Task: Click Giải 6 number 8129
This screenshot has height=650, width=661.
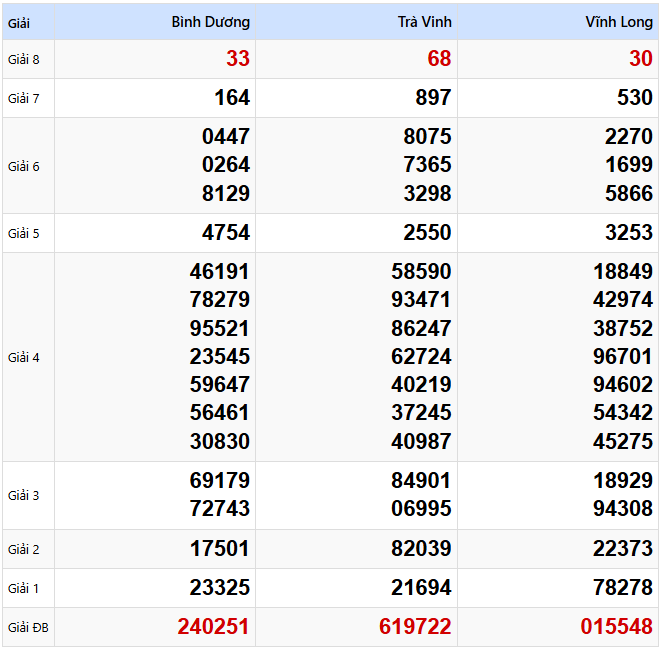Action: click(x=226, y=193)
